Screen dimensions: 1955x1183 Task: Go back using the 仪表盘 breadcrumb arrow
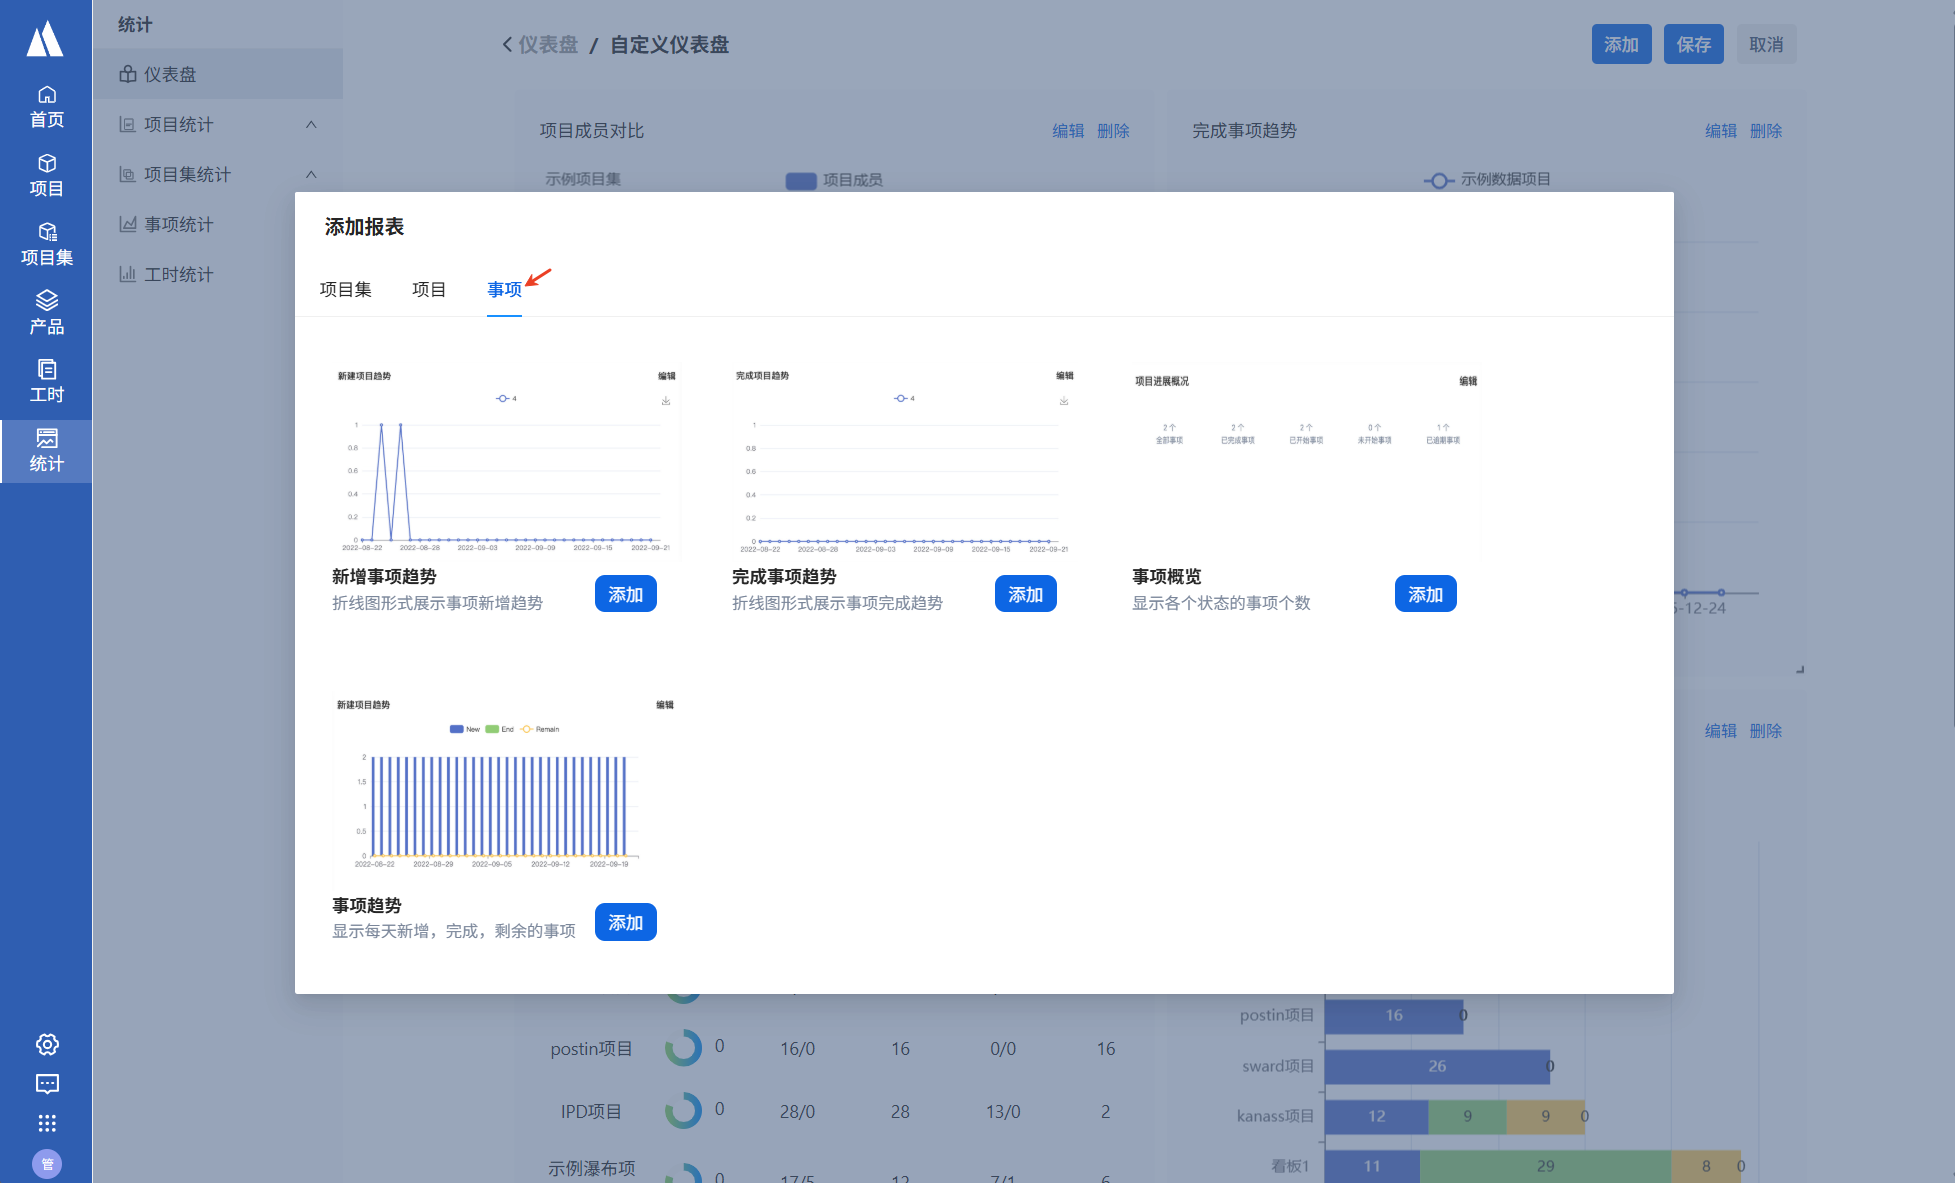pos(508,45)
